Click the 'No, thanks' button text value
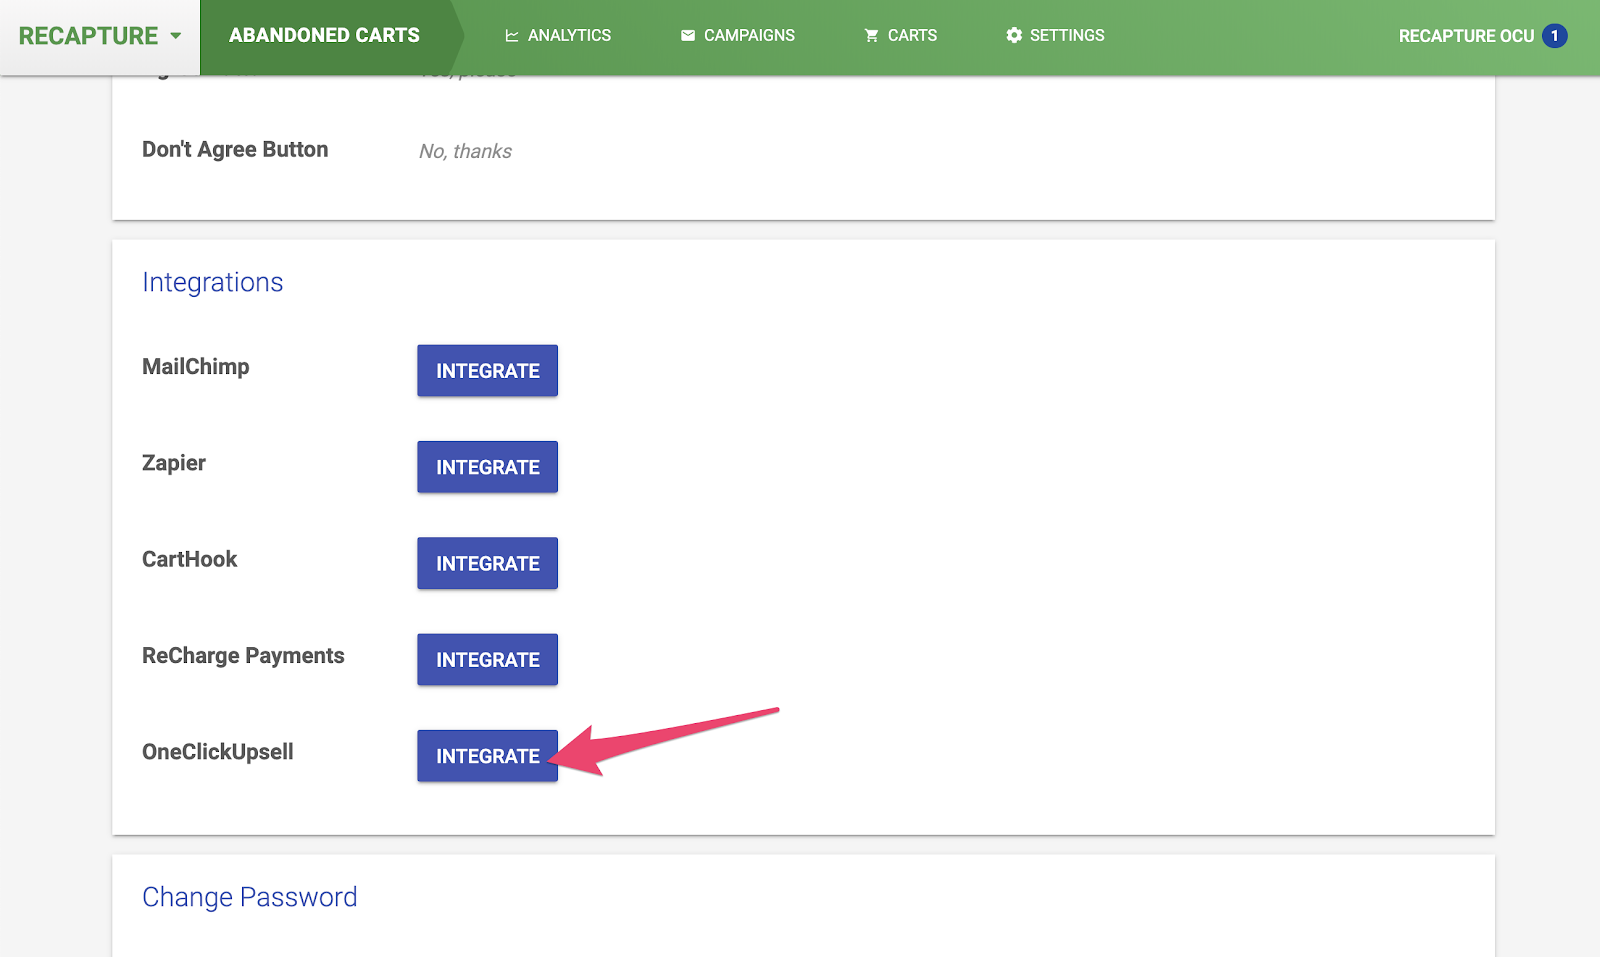Screen dimensions: 1600x957 click(465, 151)
